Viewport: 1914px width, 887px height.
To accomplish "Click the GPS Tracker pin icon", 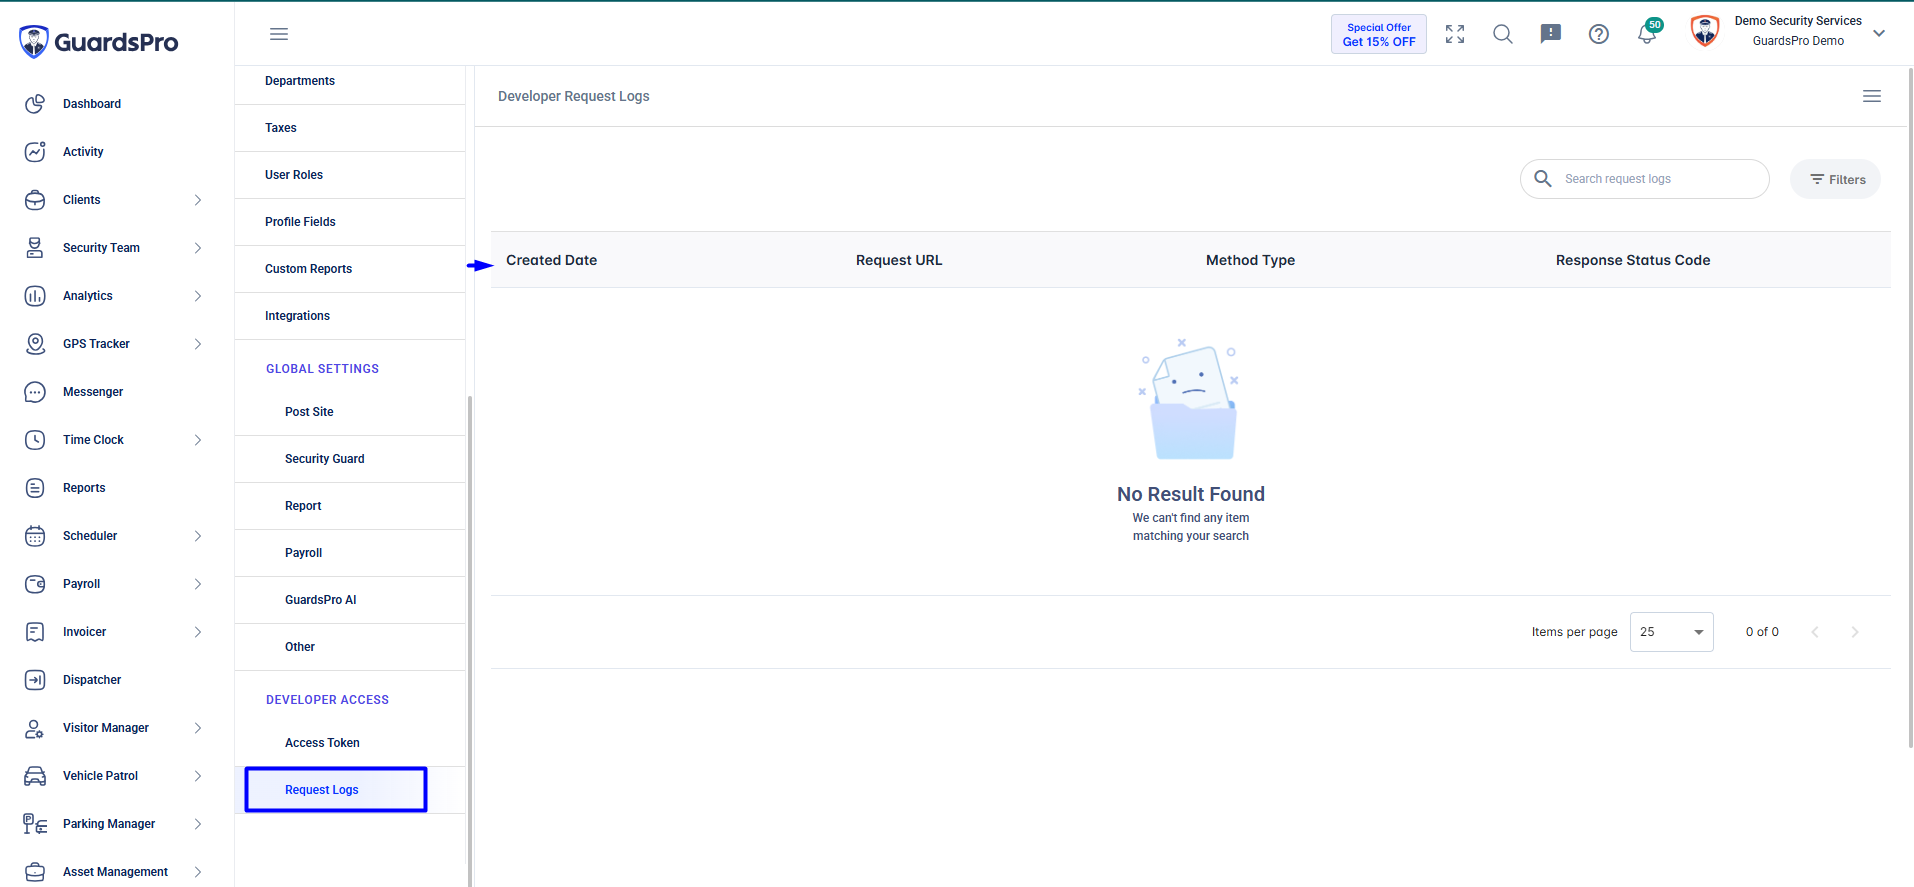I will coord(35,344).
